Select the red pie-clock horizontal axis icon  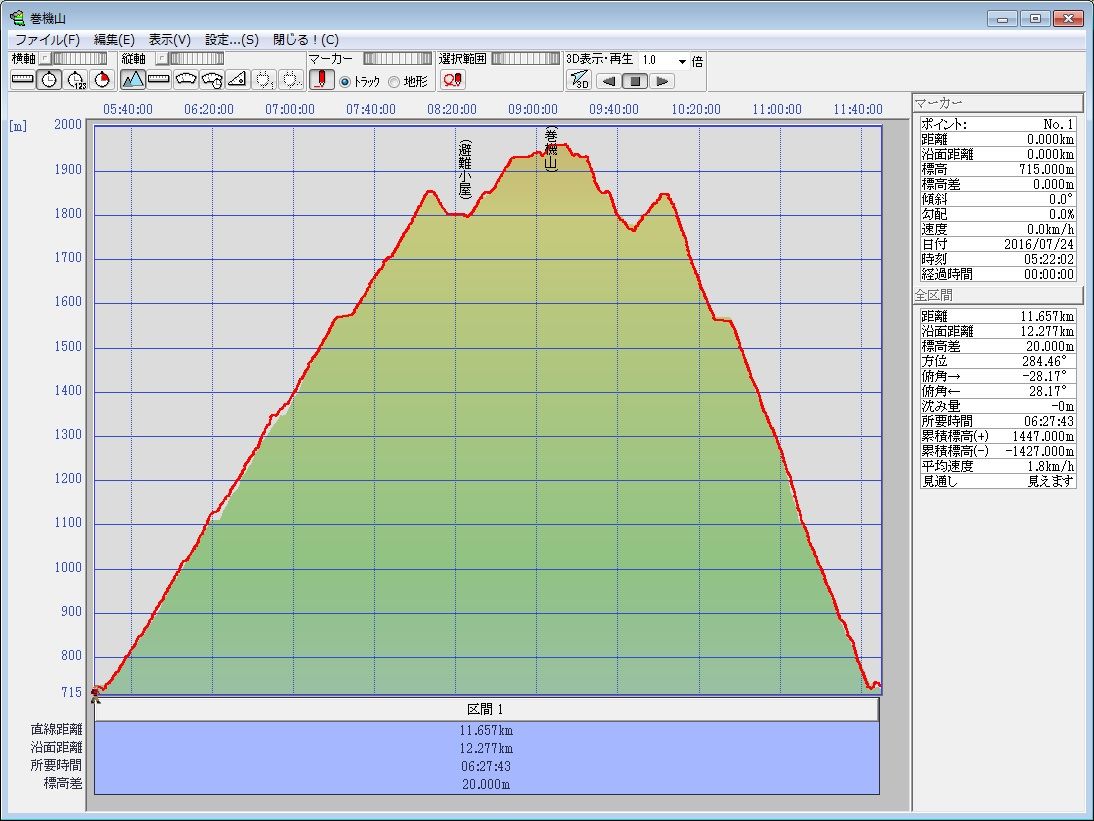(x=102, y=80)
